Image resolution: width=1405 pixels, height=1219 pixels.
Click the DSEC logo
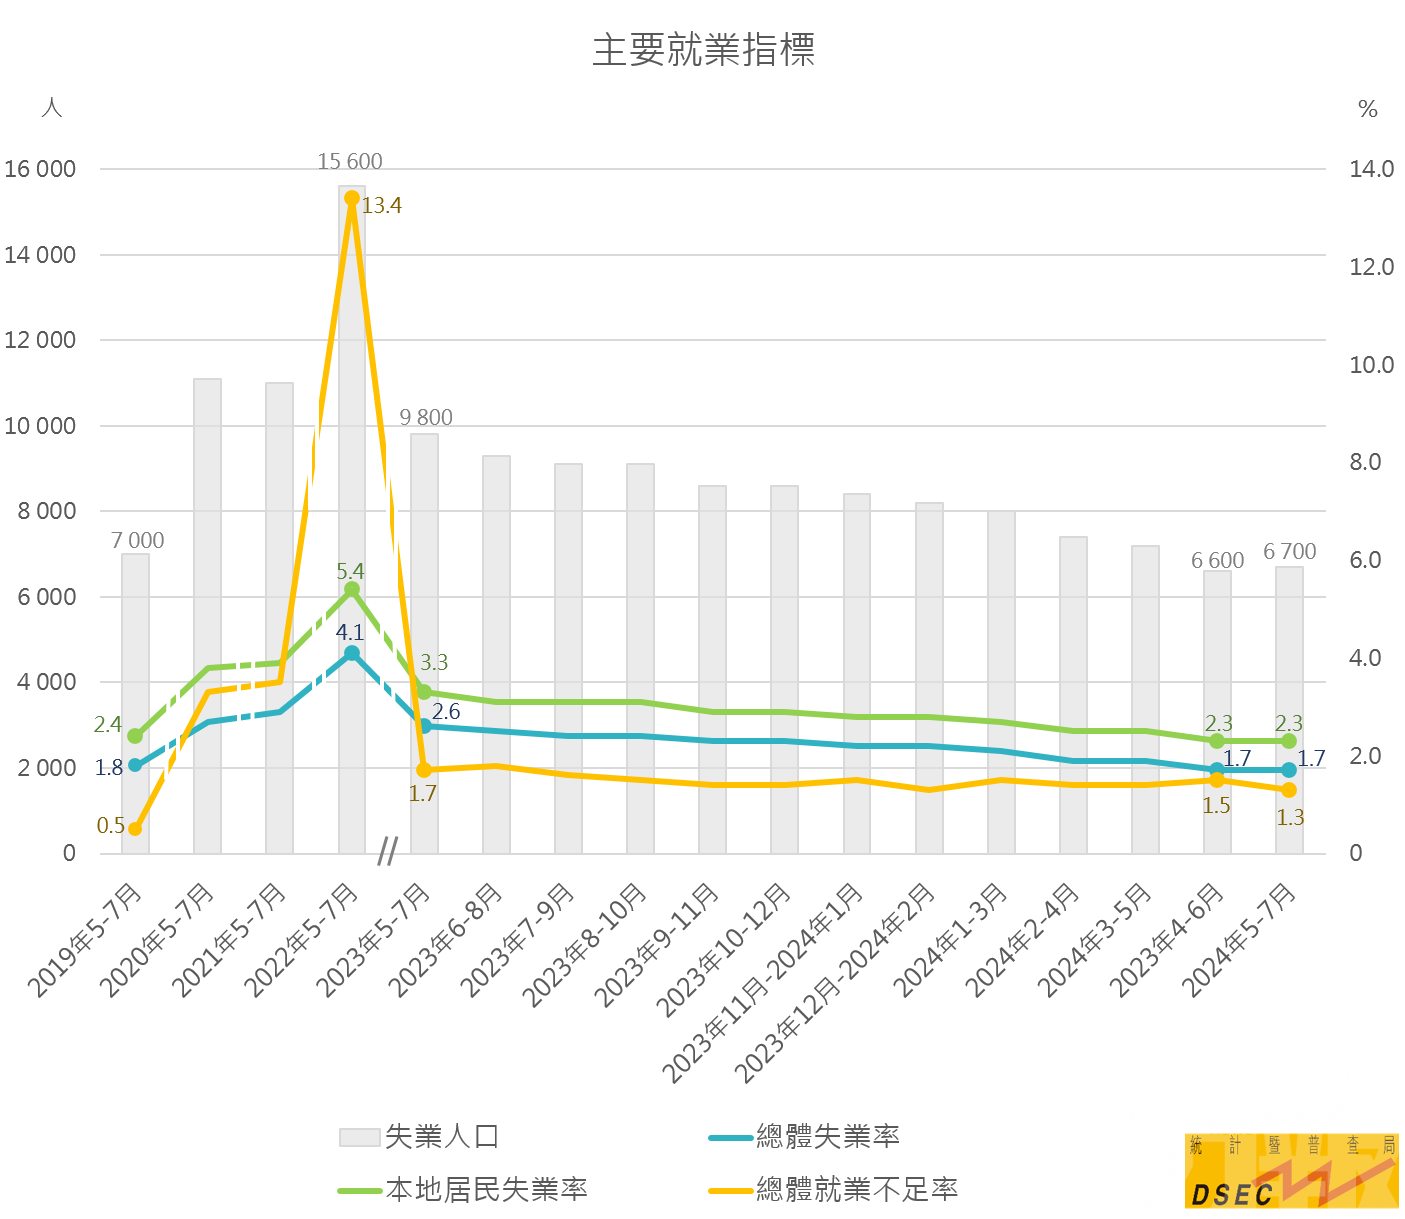[x=1291, y=1171]
